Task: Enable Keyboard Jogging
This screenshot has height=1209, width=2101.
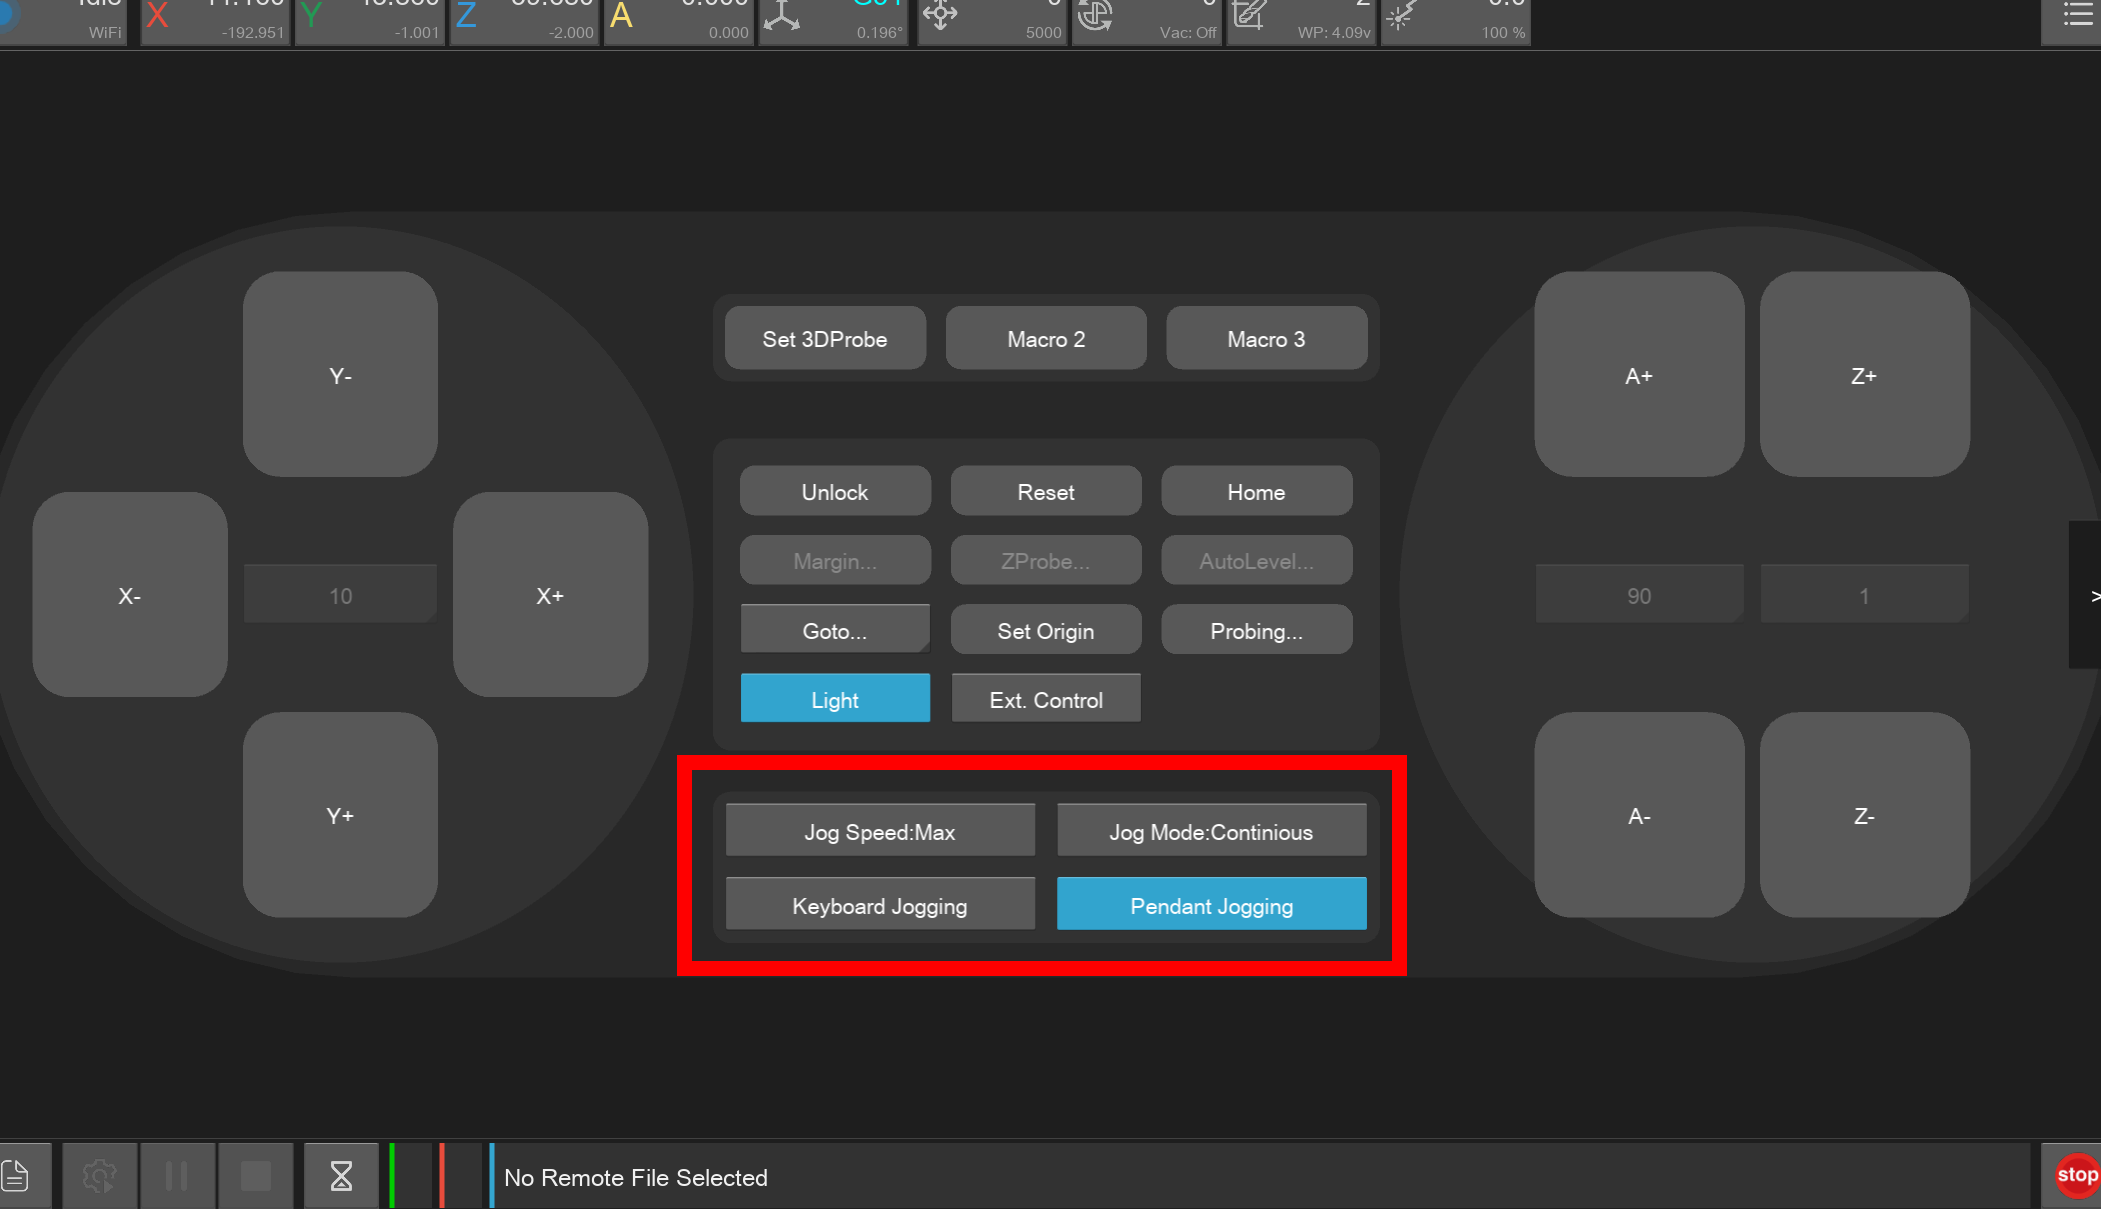Action: [879, 905]
